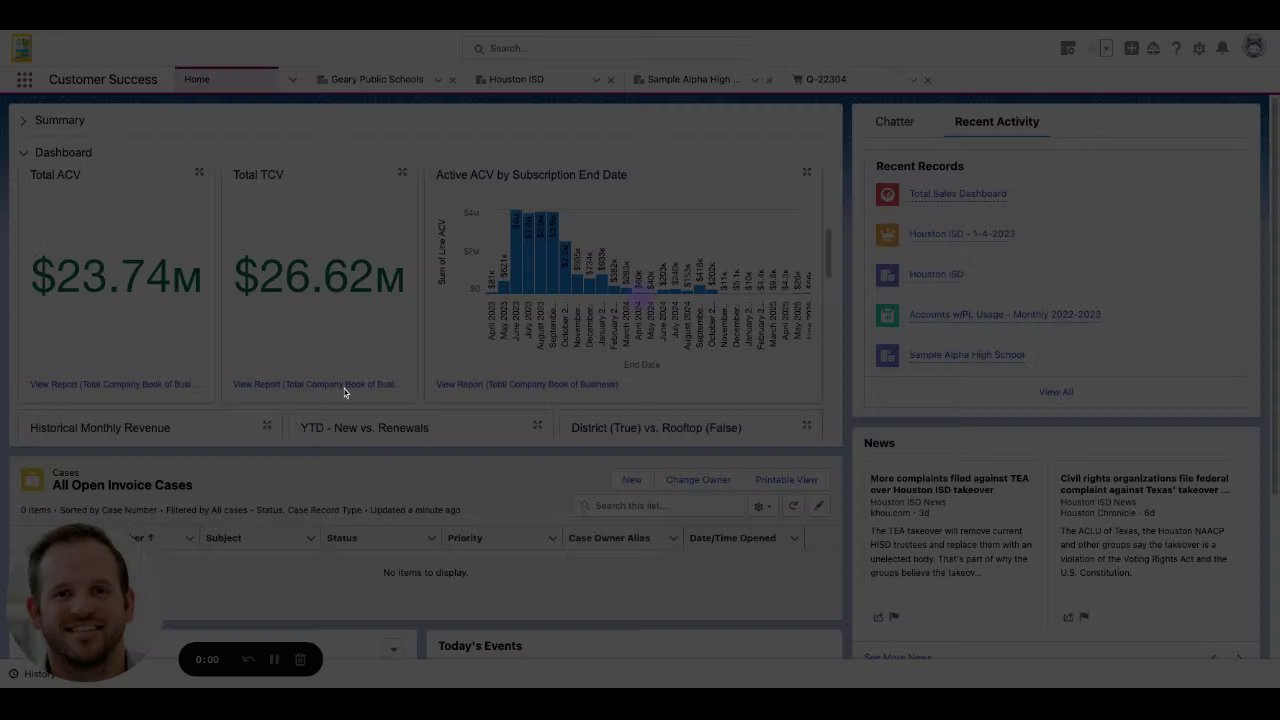The width and height of the screenshot is (1280, 720).
Task: Open the Sample Alpha High workspace tab
Action: pos(694,79)
